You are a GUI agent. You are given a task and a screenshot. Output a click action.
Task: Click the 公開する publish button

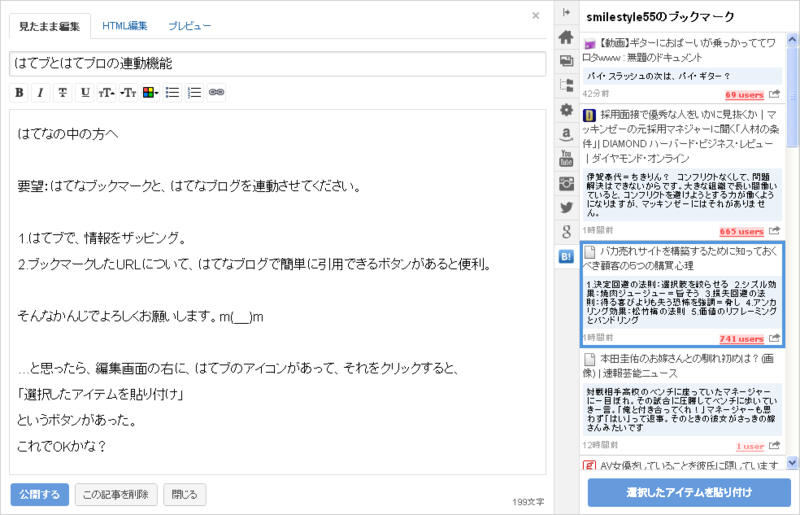coord(40,495)
